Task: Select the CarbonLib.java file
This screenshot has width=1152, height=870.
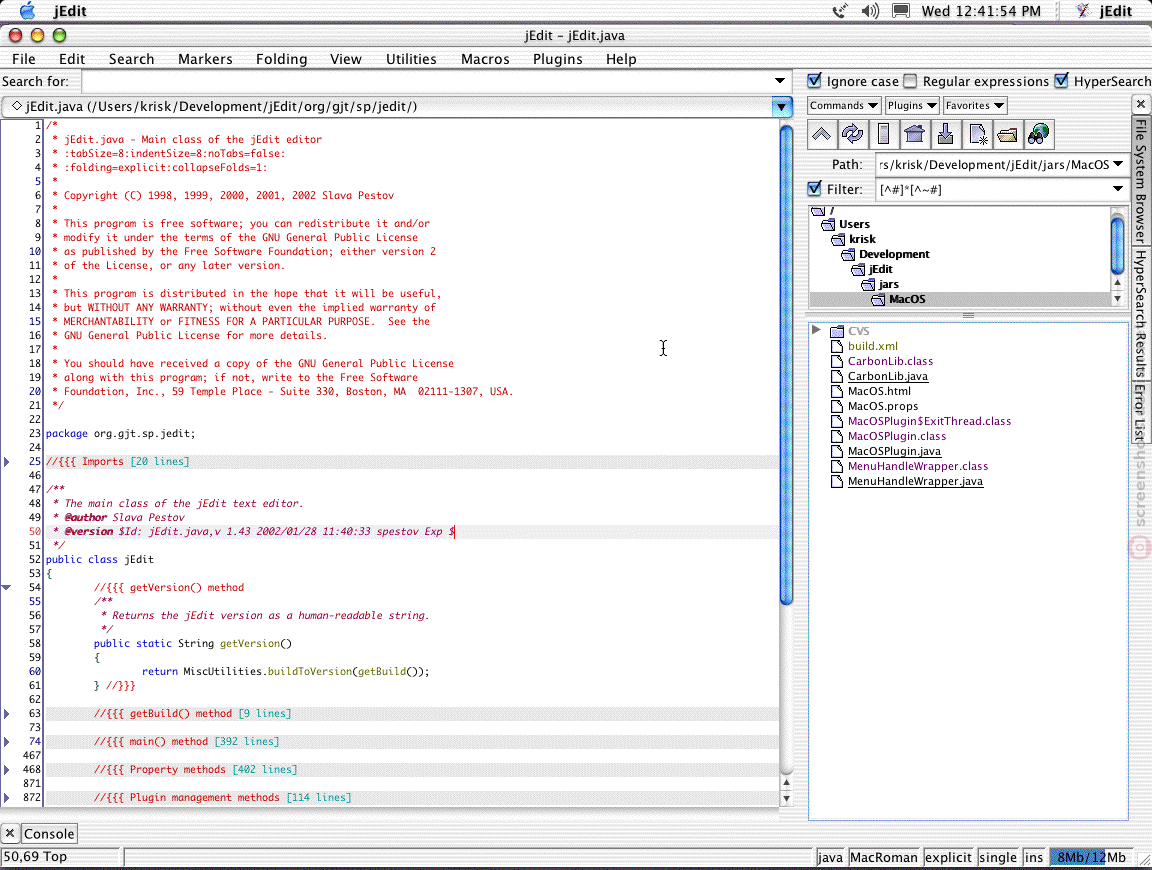Action: click(x=888, y=376)
